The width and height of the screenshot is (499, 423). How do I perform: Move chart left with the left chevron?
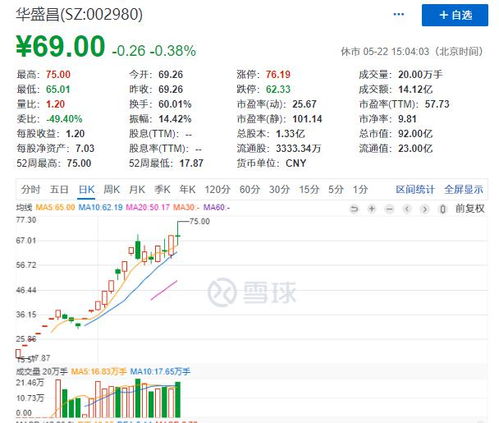[x=407, y=209]
